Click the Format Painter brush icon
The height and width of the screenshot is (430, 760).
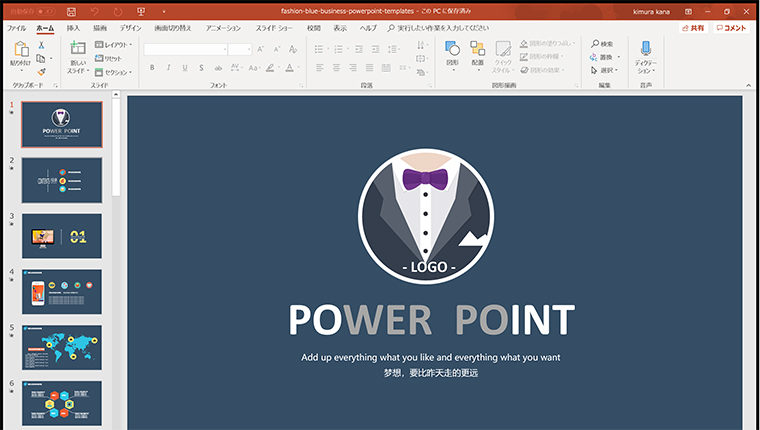(41, 71)
